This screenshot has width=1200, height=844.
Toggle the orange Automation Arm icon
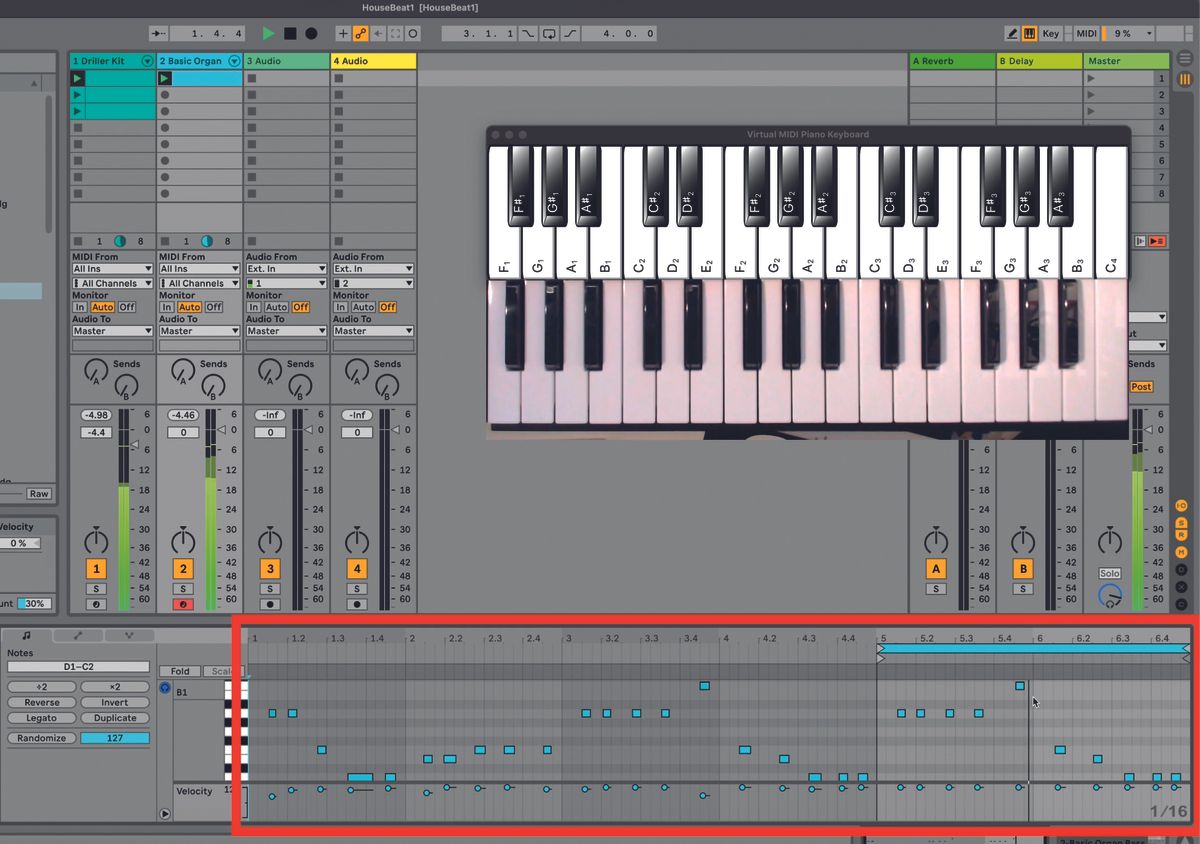361,33
